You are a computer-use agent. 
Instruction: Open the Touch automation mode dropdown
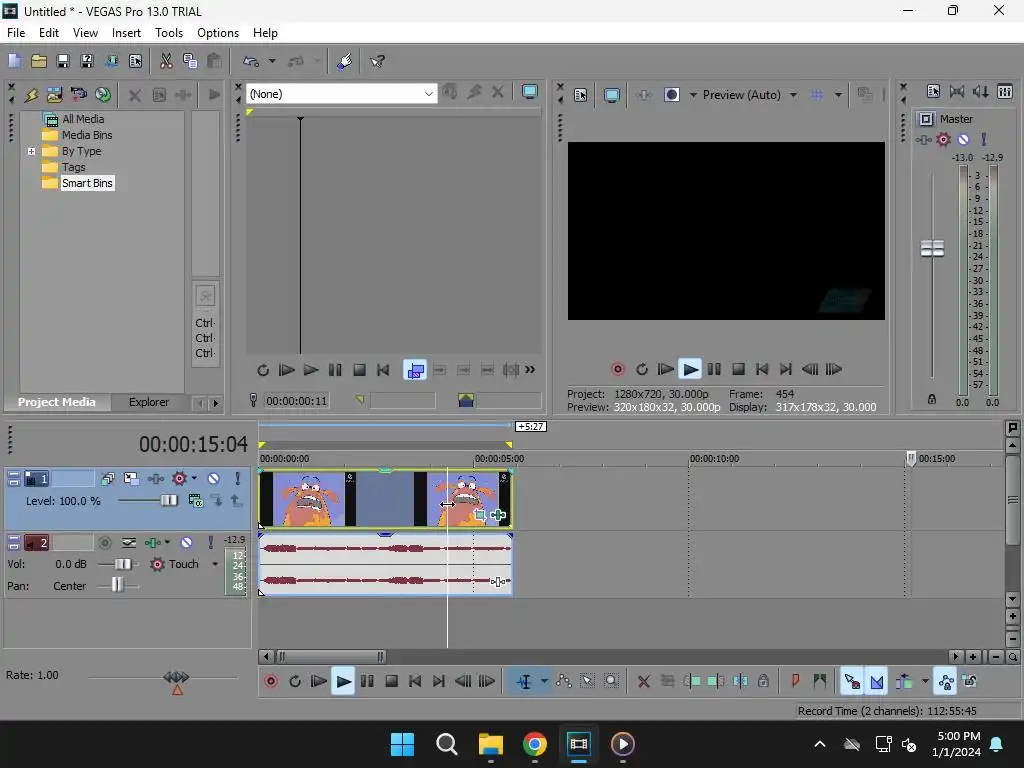(215, 564)
